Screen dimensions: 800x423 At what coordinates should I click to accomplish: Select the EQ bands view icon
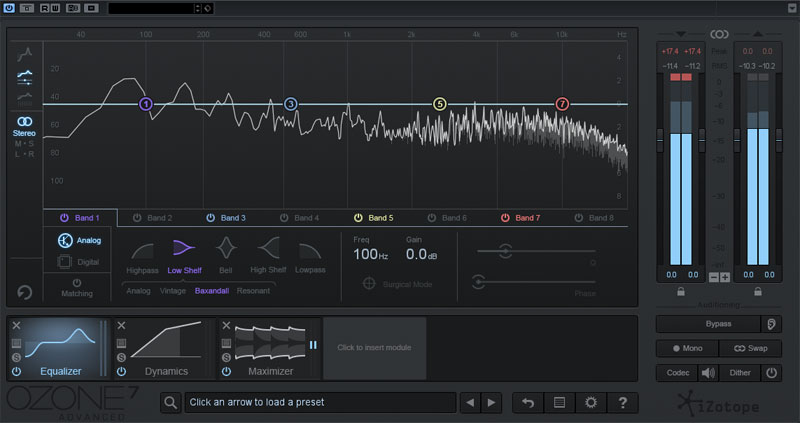click(24, 78)
